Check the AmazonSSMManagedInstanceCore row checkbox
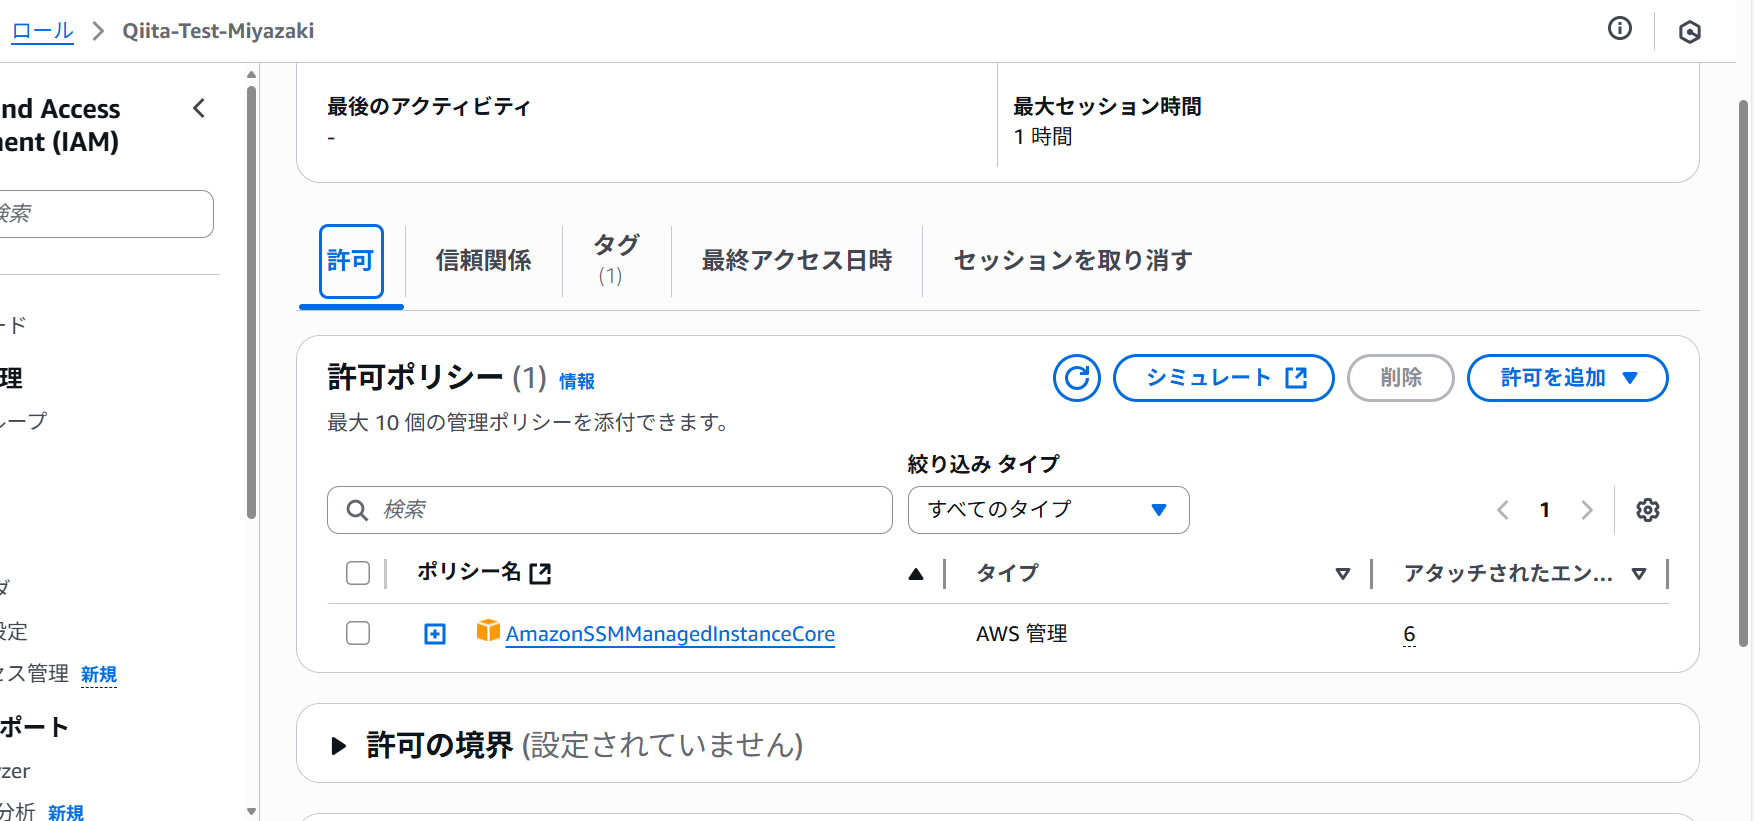The height and width of the screenshot is (821, 1754). point(358,633)
